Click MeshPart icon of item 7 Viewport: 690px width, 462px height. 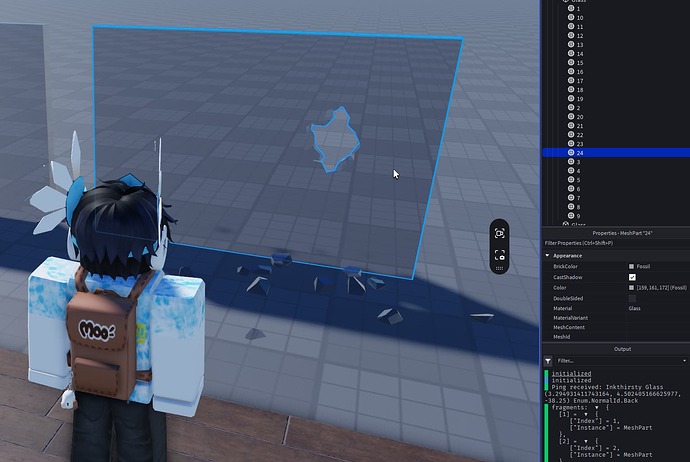pyautogui.click(x=571, y=198)
